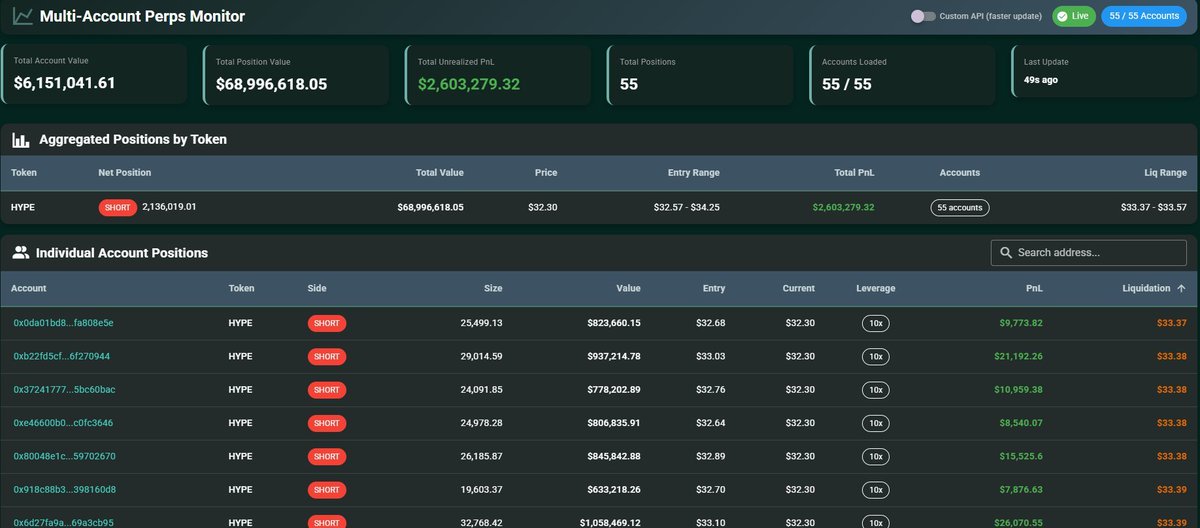Click 10x leverage badge for account 0x0da01bd8

(x=875, y=323)
